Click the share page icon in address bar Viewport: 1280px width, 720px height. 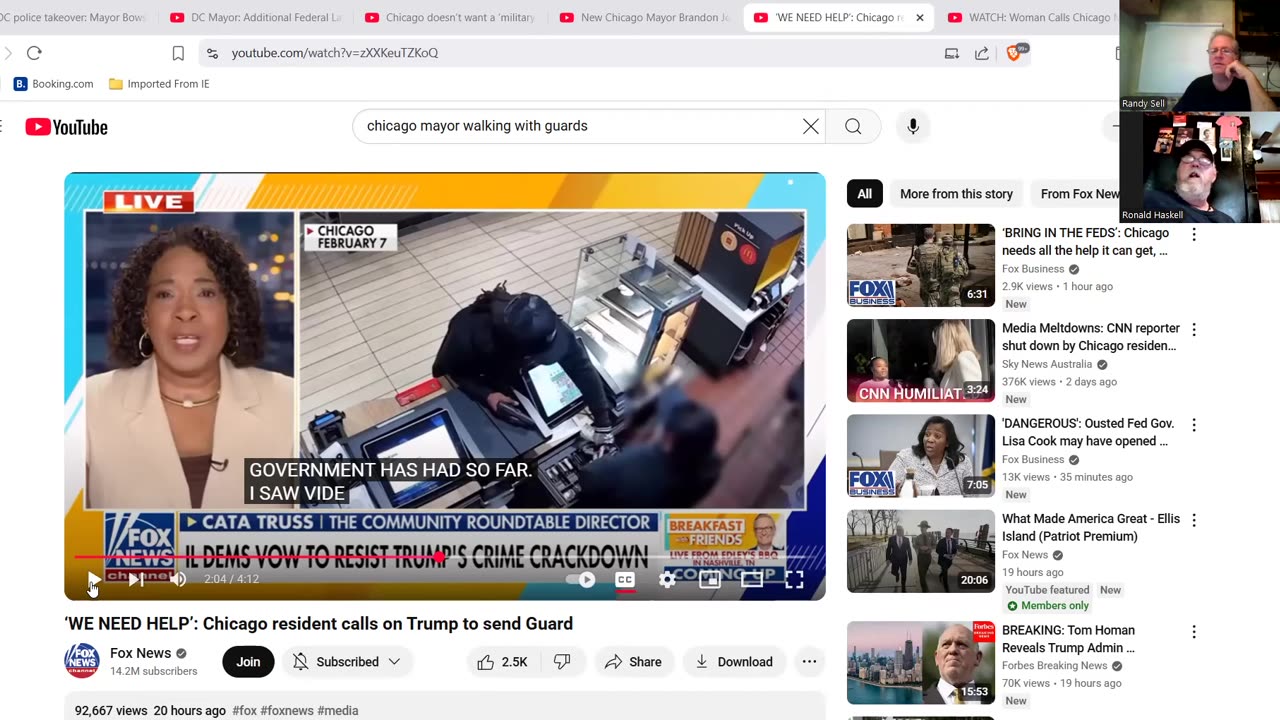(x=982, y=53)
